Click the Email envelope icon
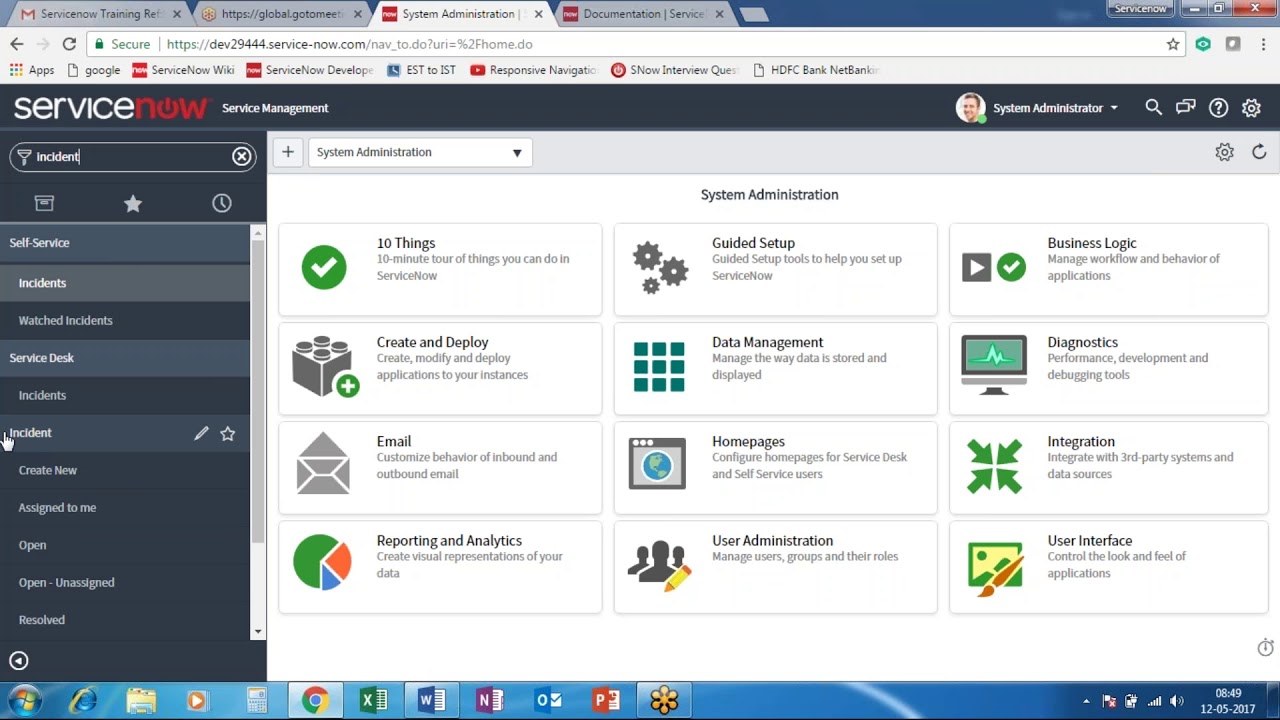Screen dimensions: 1280x720 pos(323,464)
